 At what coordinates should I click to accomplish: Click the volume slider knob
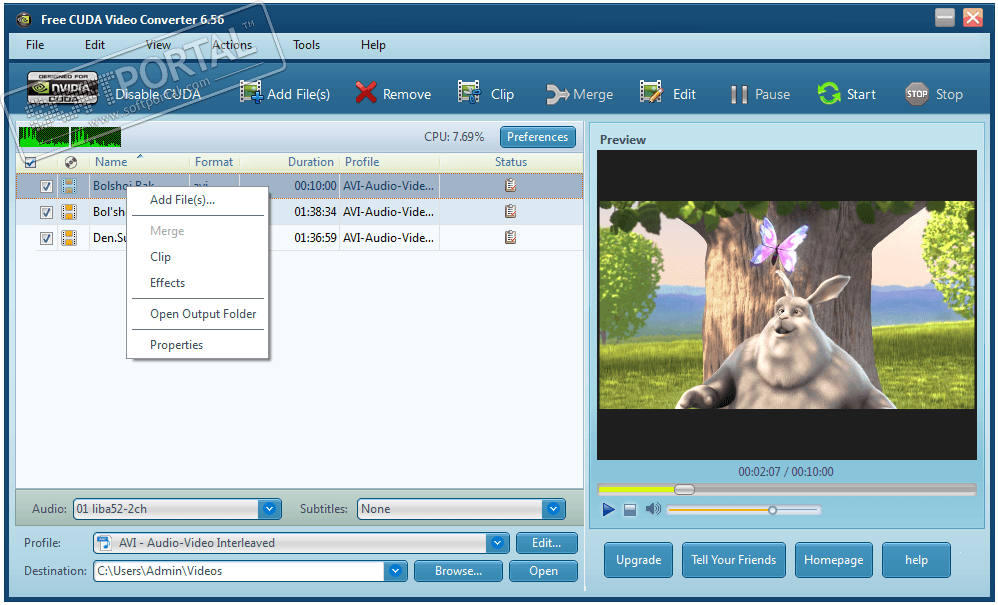773,510
